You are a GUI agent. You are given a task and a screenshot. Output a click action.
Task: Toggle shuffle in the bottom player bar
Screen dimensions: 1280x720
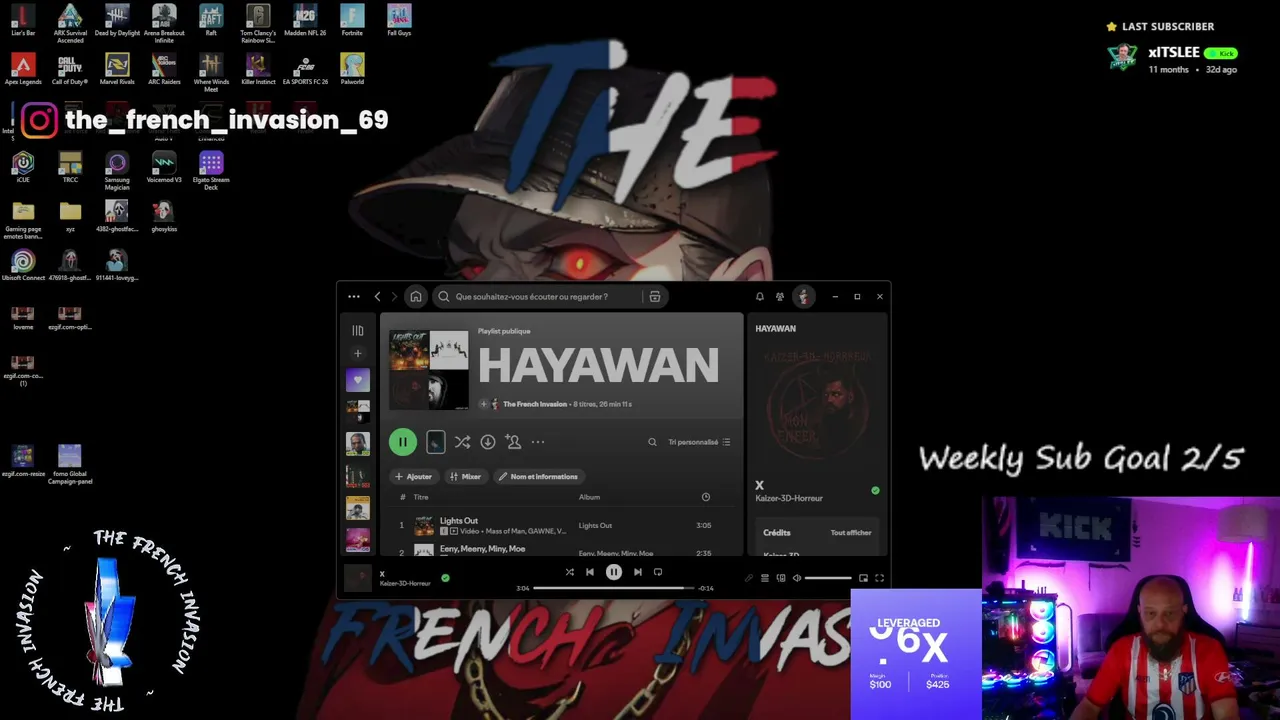click(x=570, y=572)
